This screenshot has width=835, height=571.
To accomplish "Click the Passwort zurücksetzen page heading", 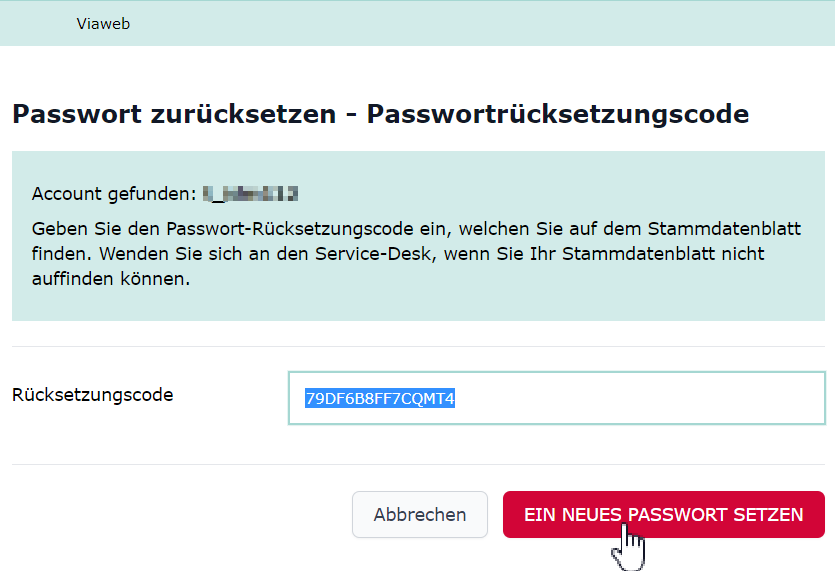I will coord(174,114).
